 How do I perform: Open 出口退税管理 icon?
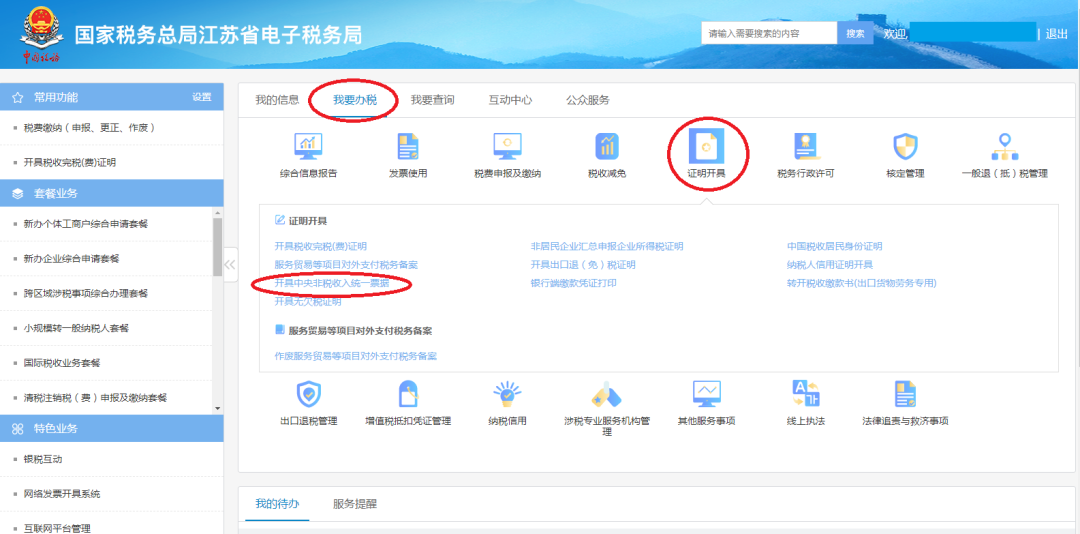click(x=309, y=394)
